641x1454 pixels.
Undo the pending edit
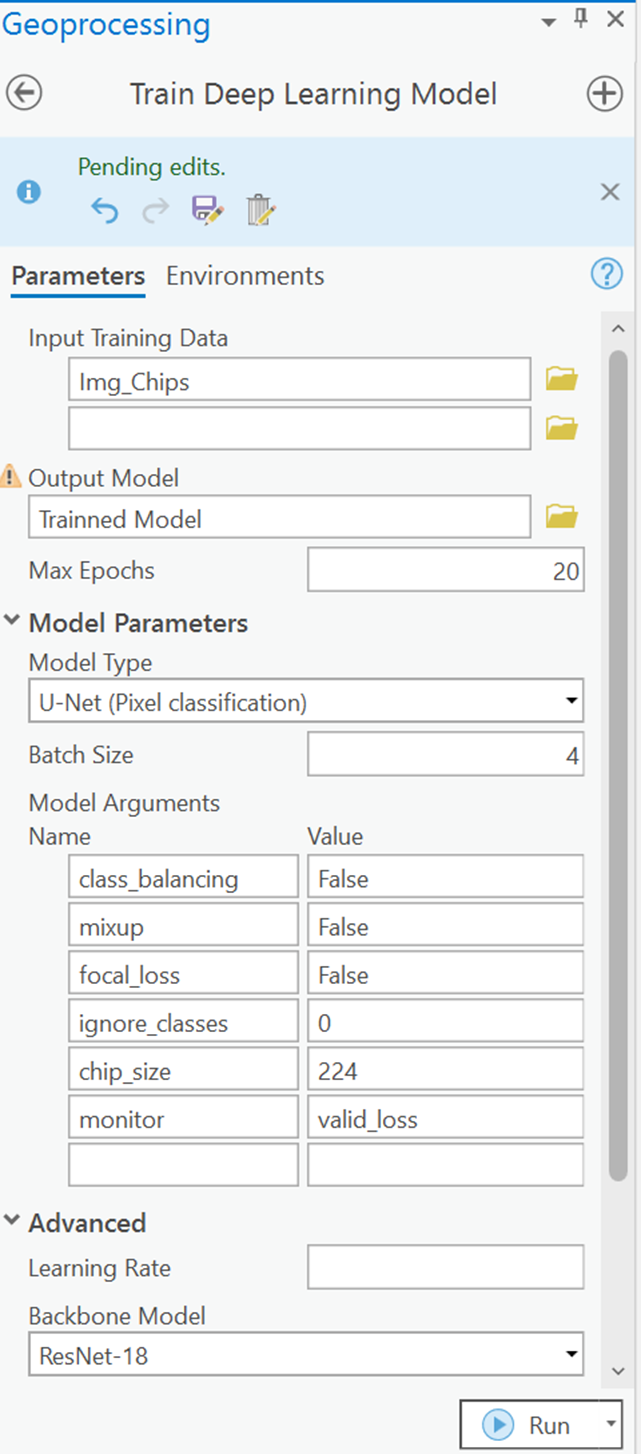(x=104, y=211)
